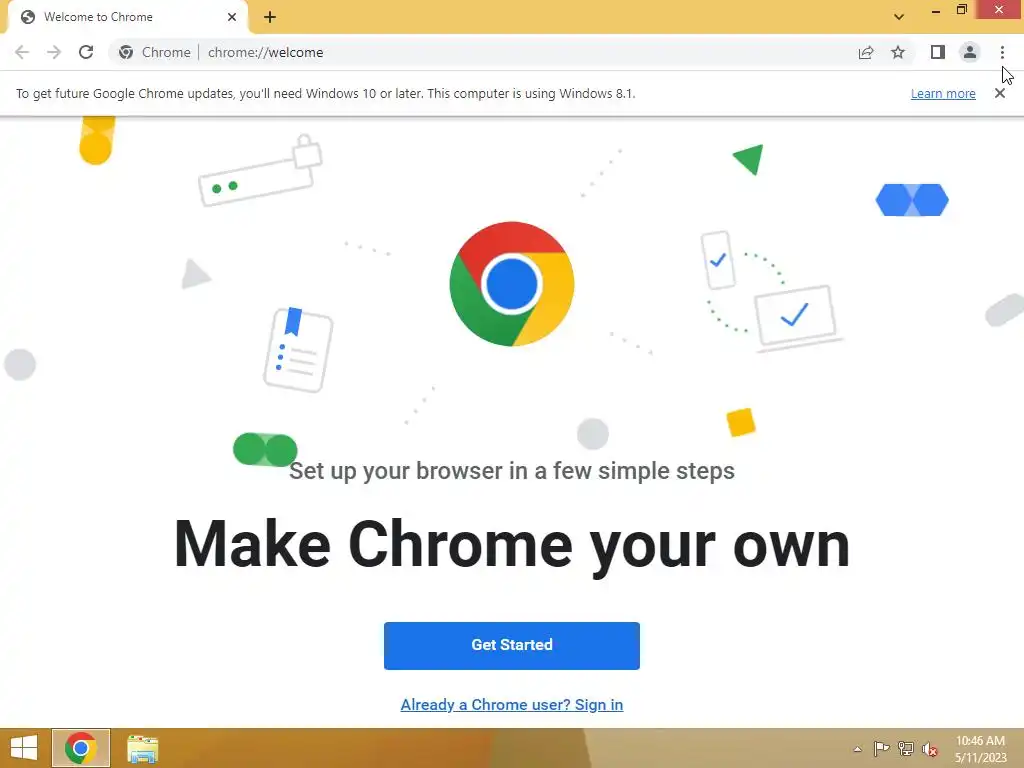Open the Learn more link
Viewport: 1024px width, 768px height.
pyautogui.click(x=943, y=93)
